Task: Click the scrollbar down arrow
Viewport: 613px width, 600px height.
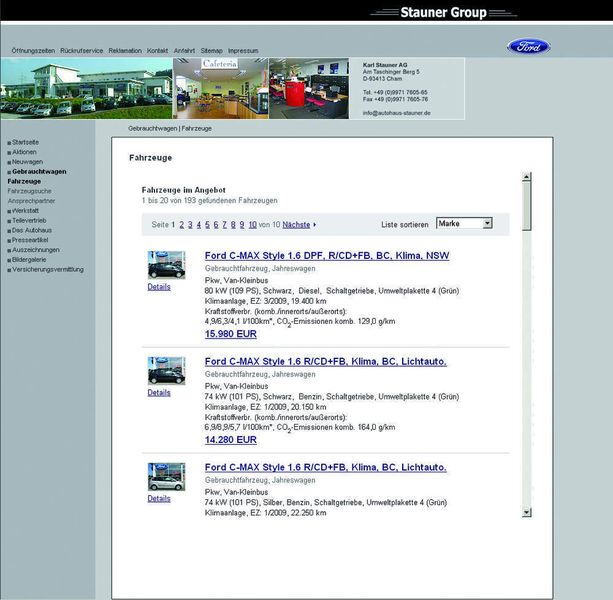Action: [527, 512]
